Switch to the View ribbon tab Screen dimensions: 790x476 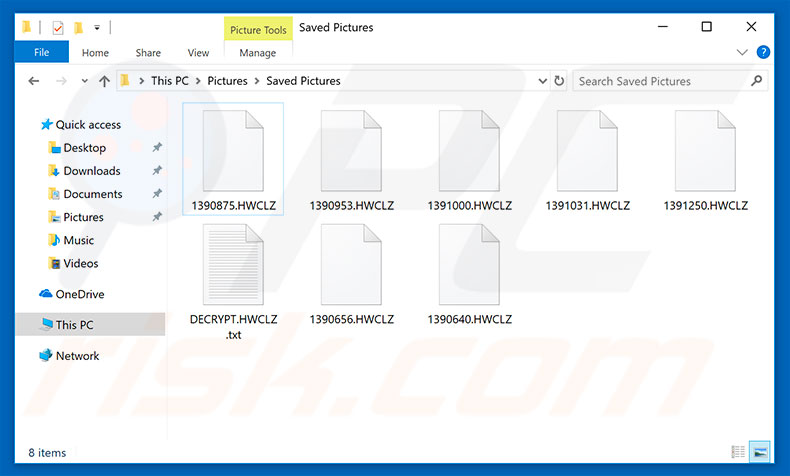[x=198, y=53]
